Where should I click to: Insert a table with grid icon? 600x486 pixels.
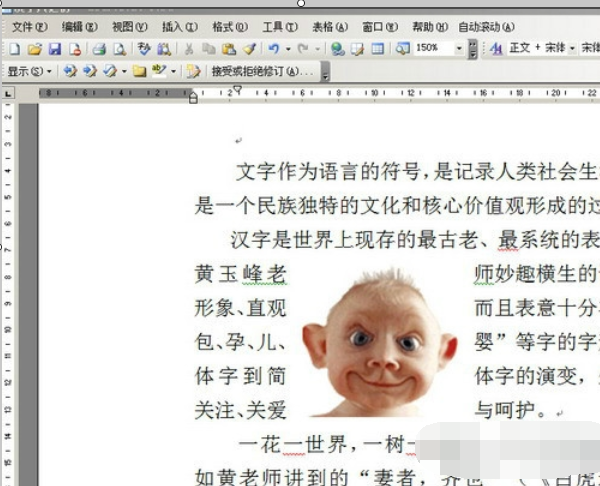tap(378, 49)
